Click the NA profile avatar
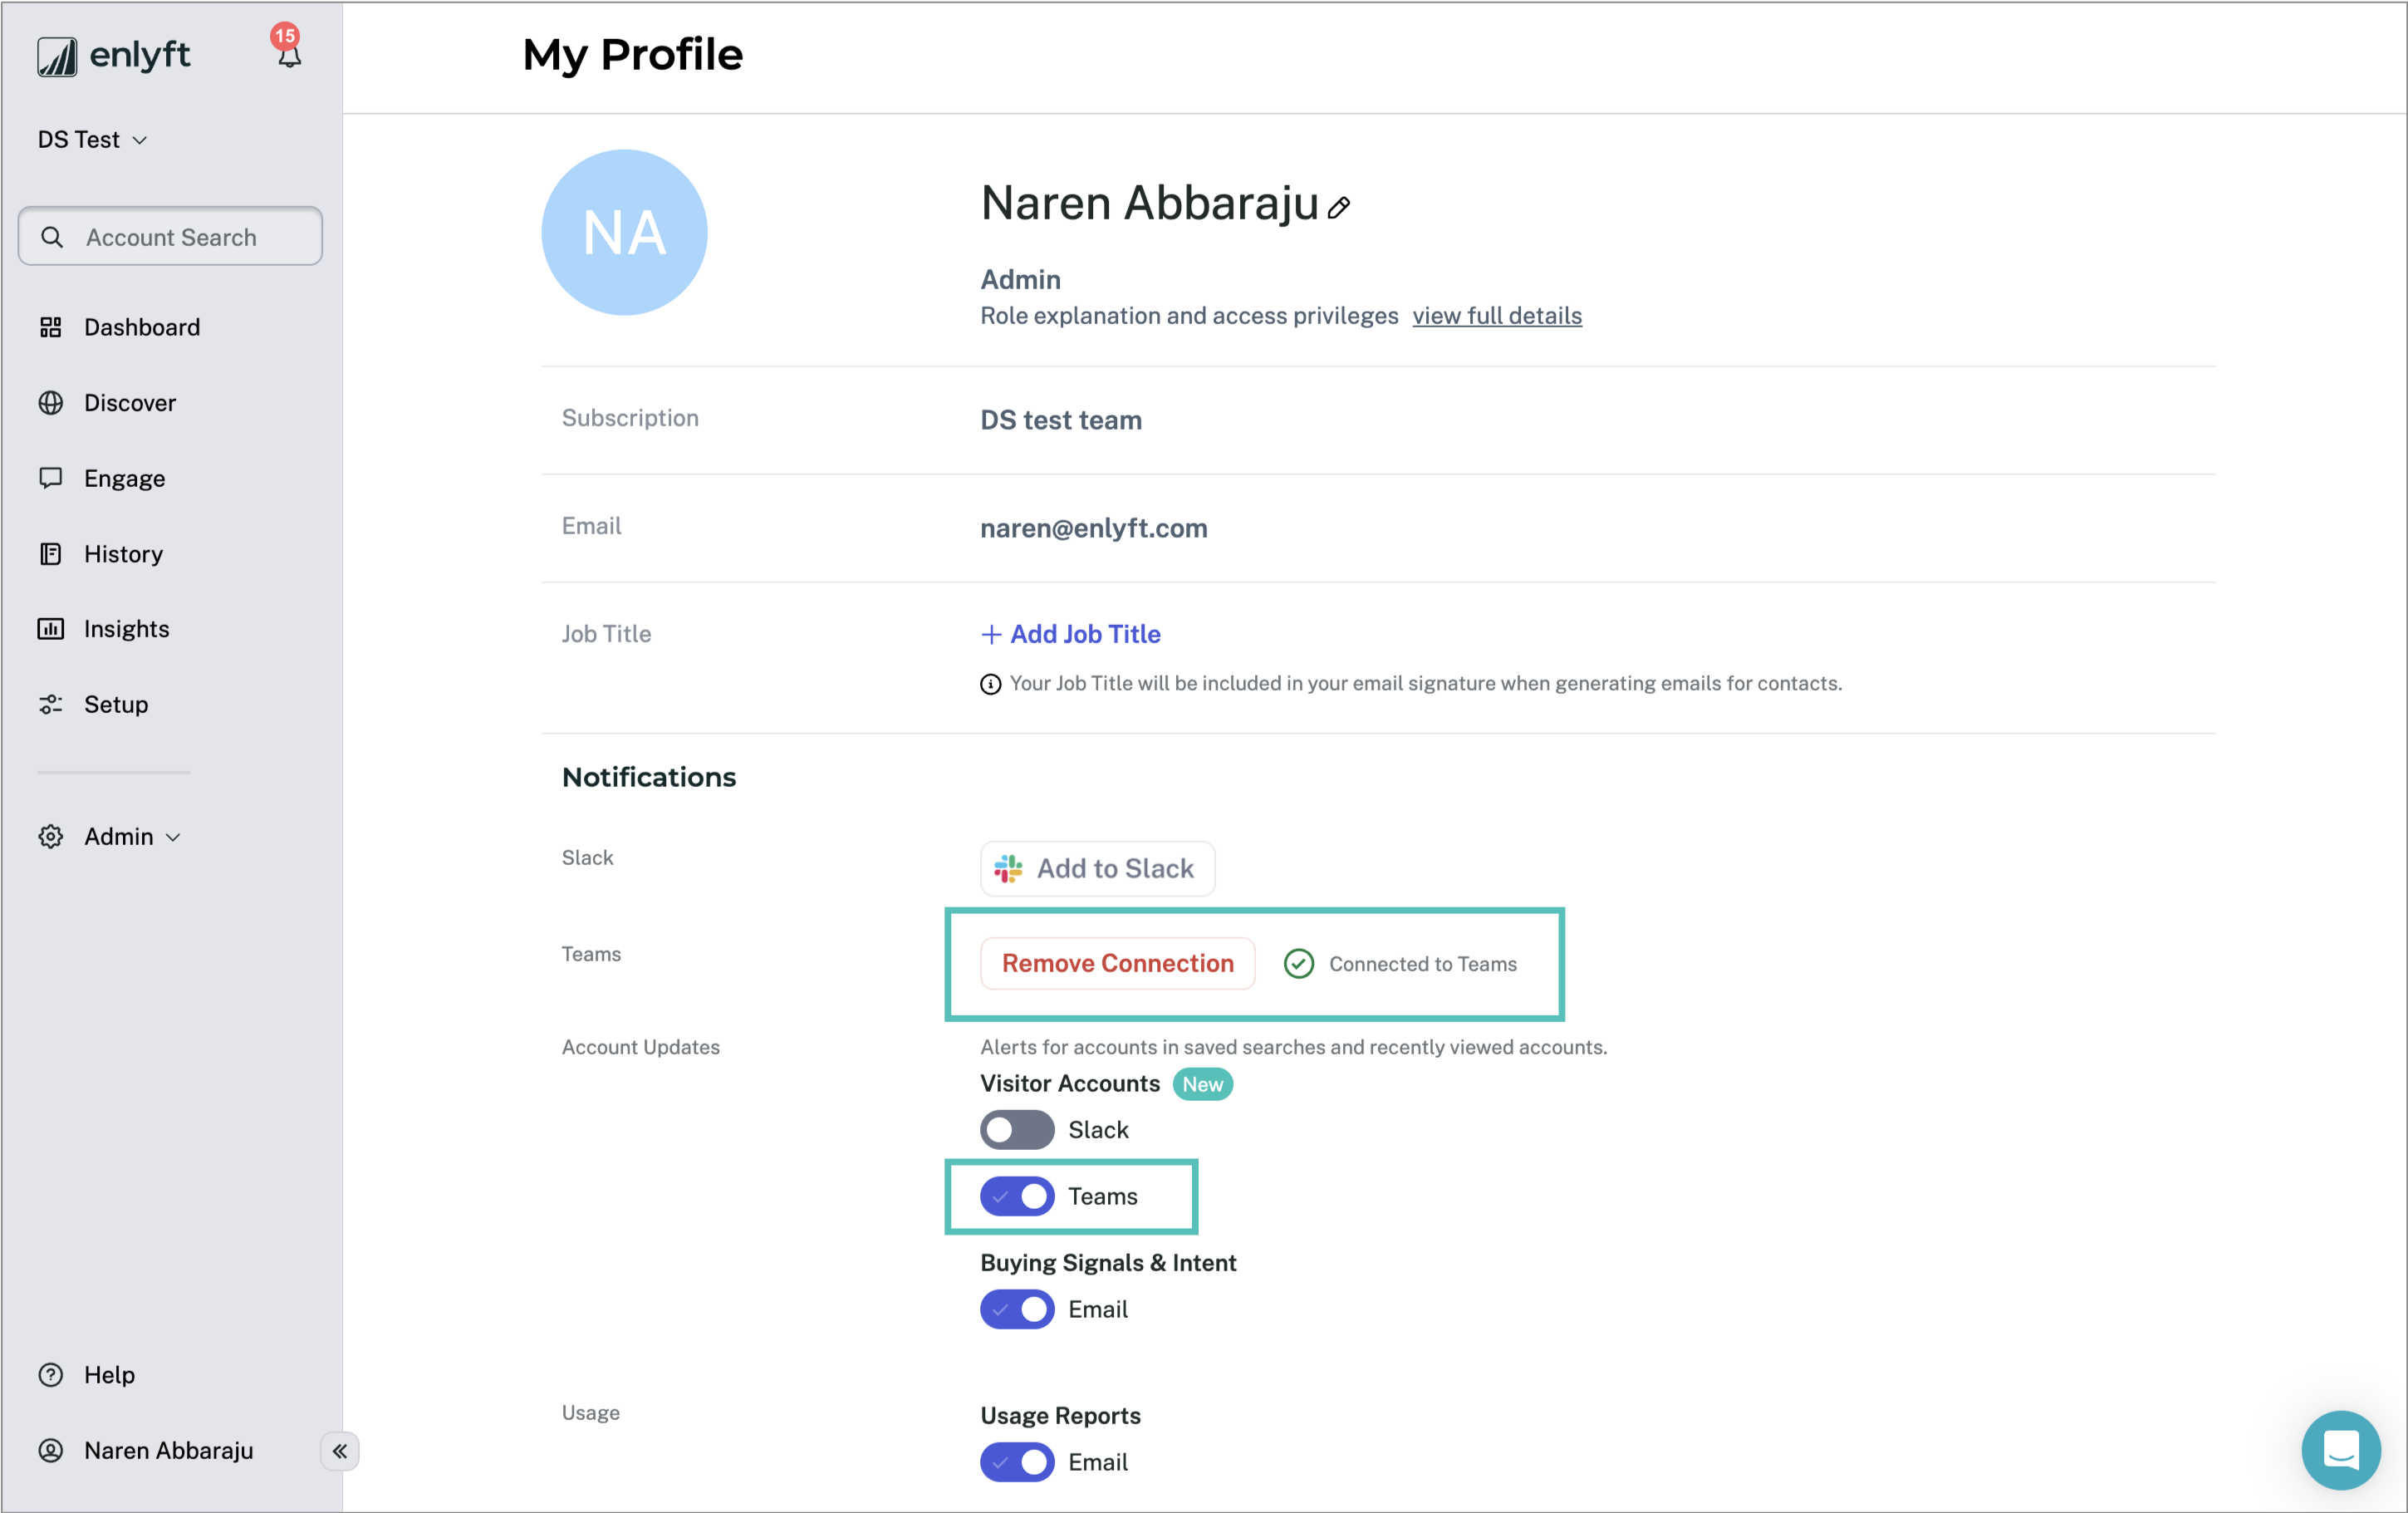Image resolution: width=2408 pixels, height=1513 pixels. point(624,232)
